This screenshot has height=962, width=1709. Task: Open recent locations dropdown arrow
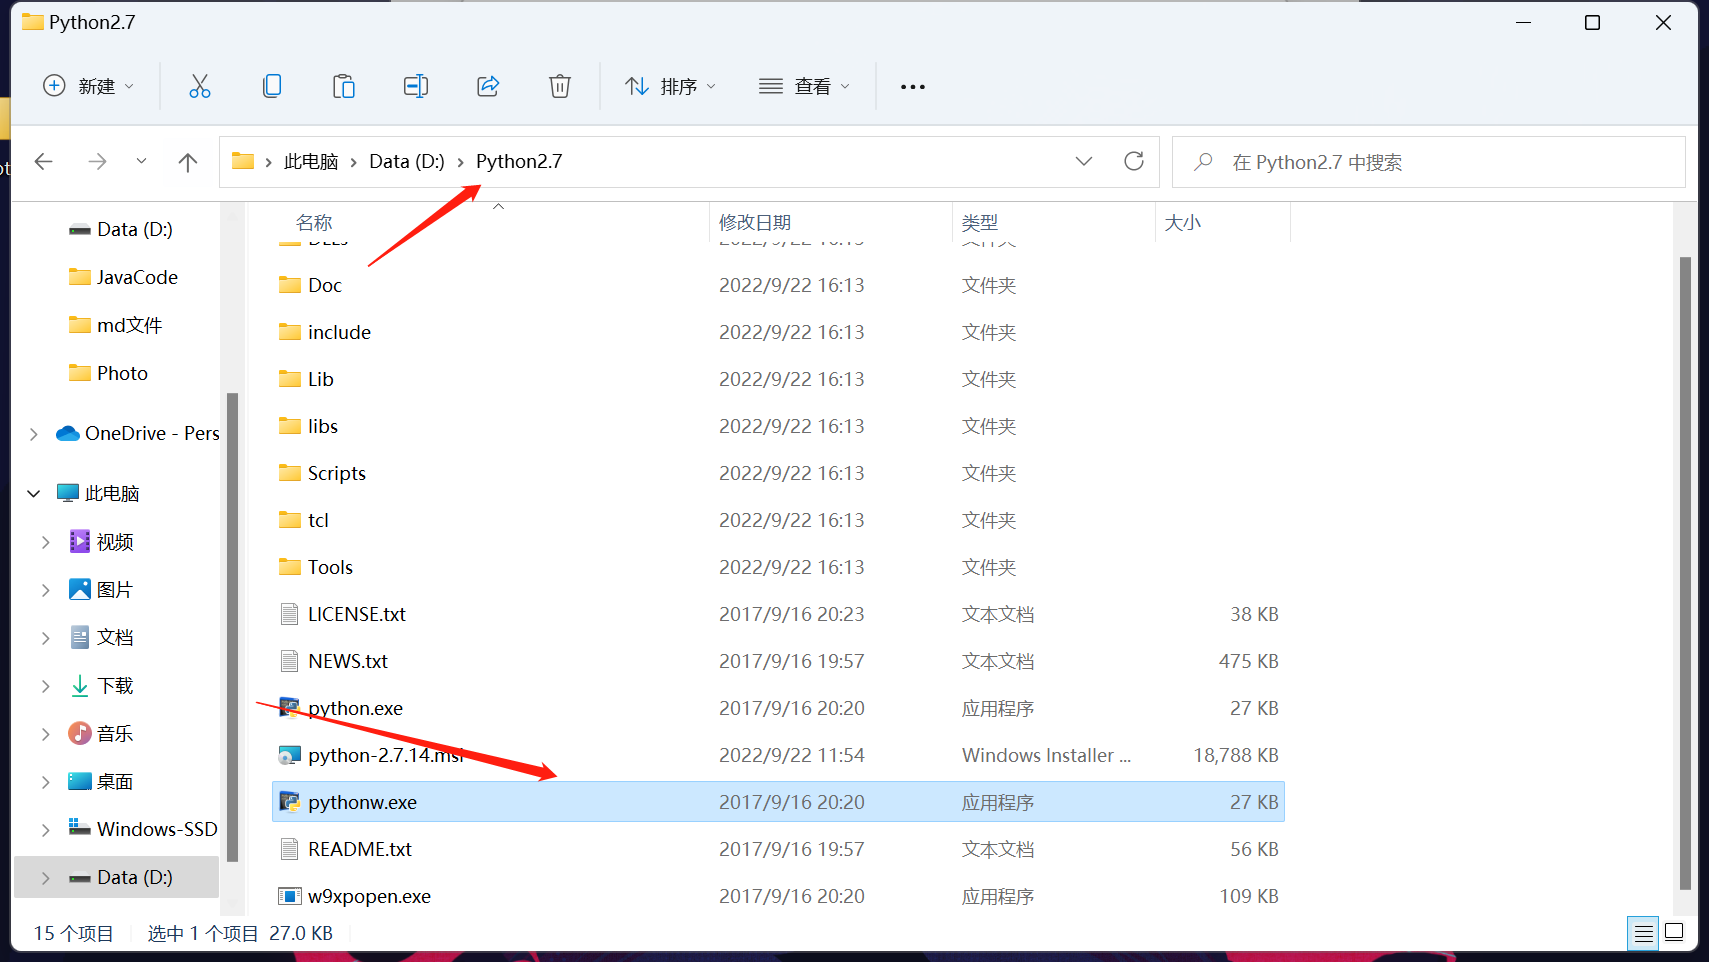pos(141,161)
